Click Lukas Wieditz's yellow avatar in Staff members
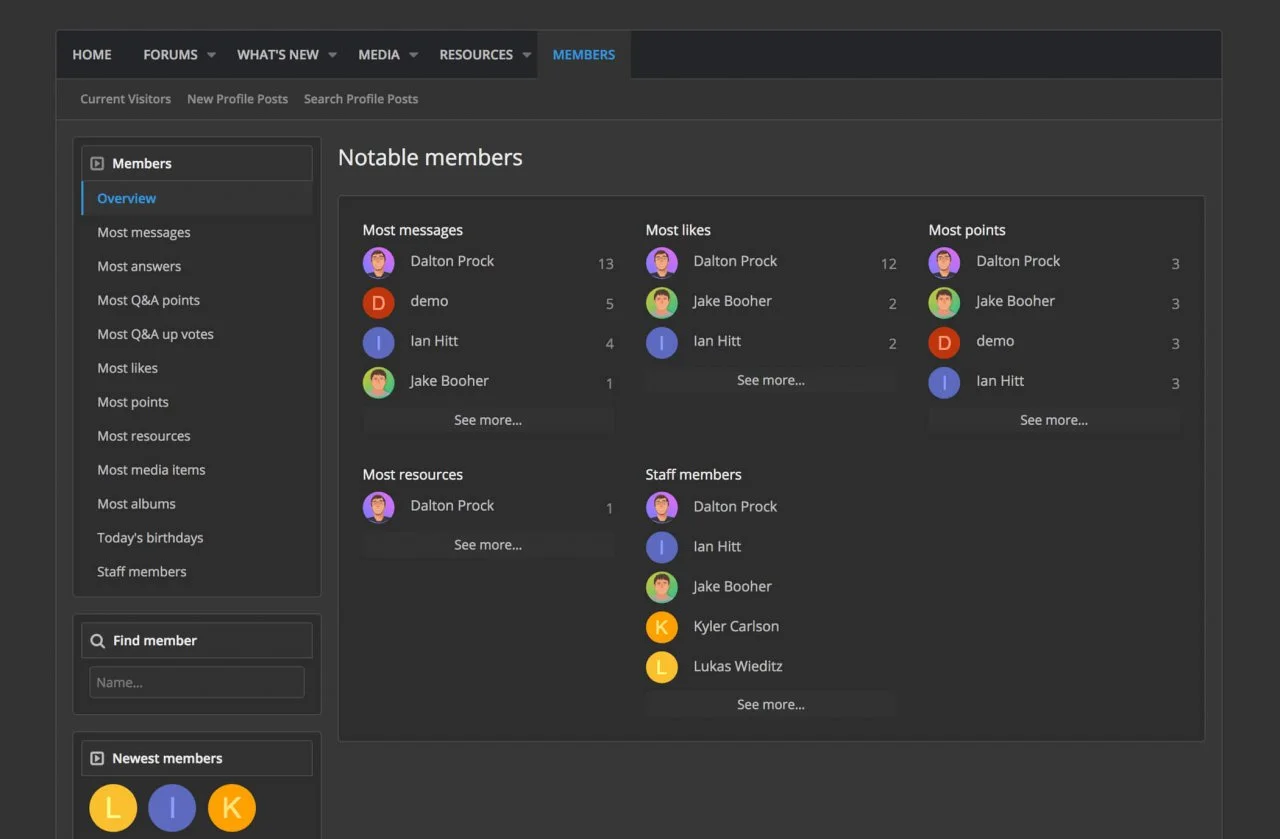The width and height of the screenshot is (1280, 839). tap(661, 667)
